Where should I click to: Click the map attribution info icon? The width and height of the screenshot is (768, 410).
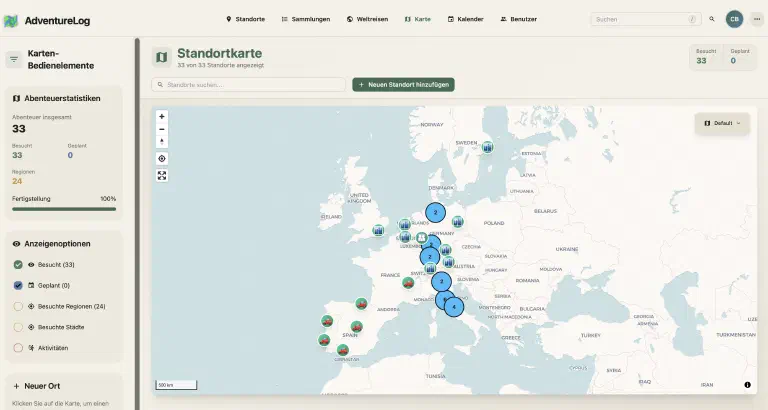click(x=747, y=385)
